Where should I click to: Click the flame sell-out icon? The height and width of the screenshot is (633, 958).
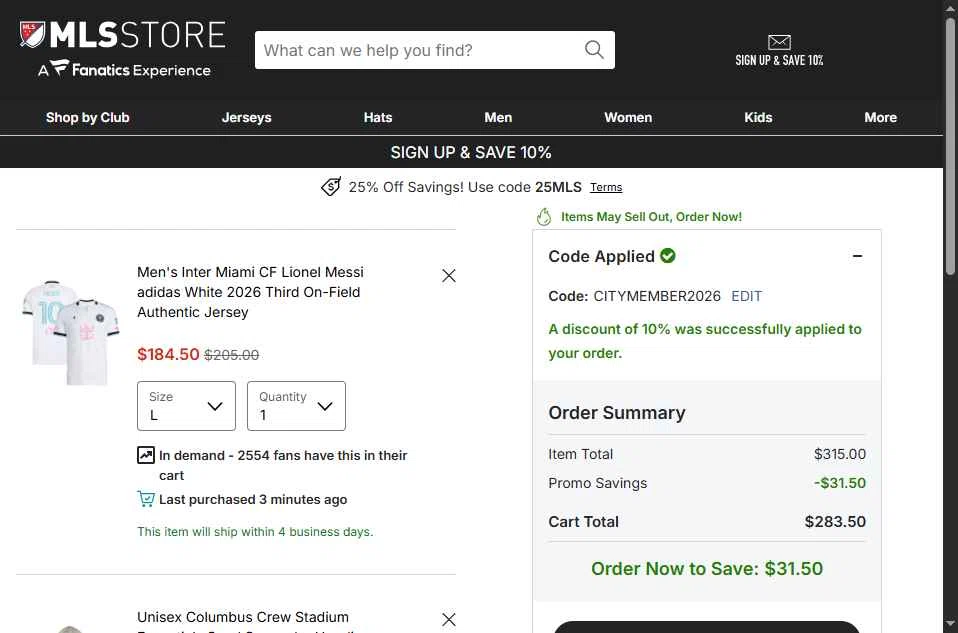[544, 216]
